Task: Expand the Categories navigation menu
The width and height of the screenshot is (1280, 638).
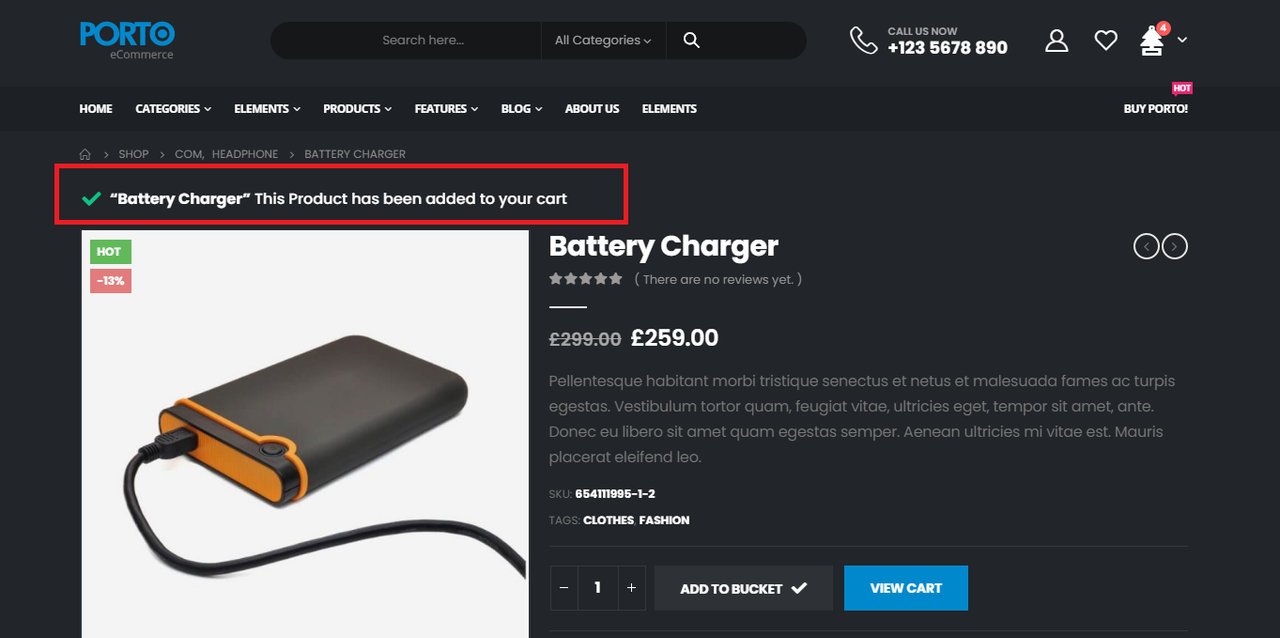Action: [173, 109]
